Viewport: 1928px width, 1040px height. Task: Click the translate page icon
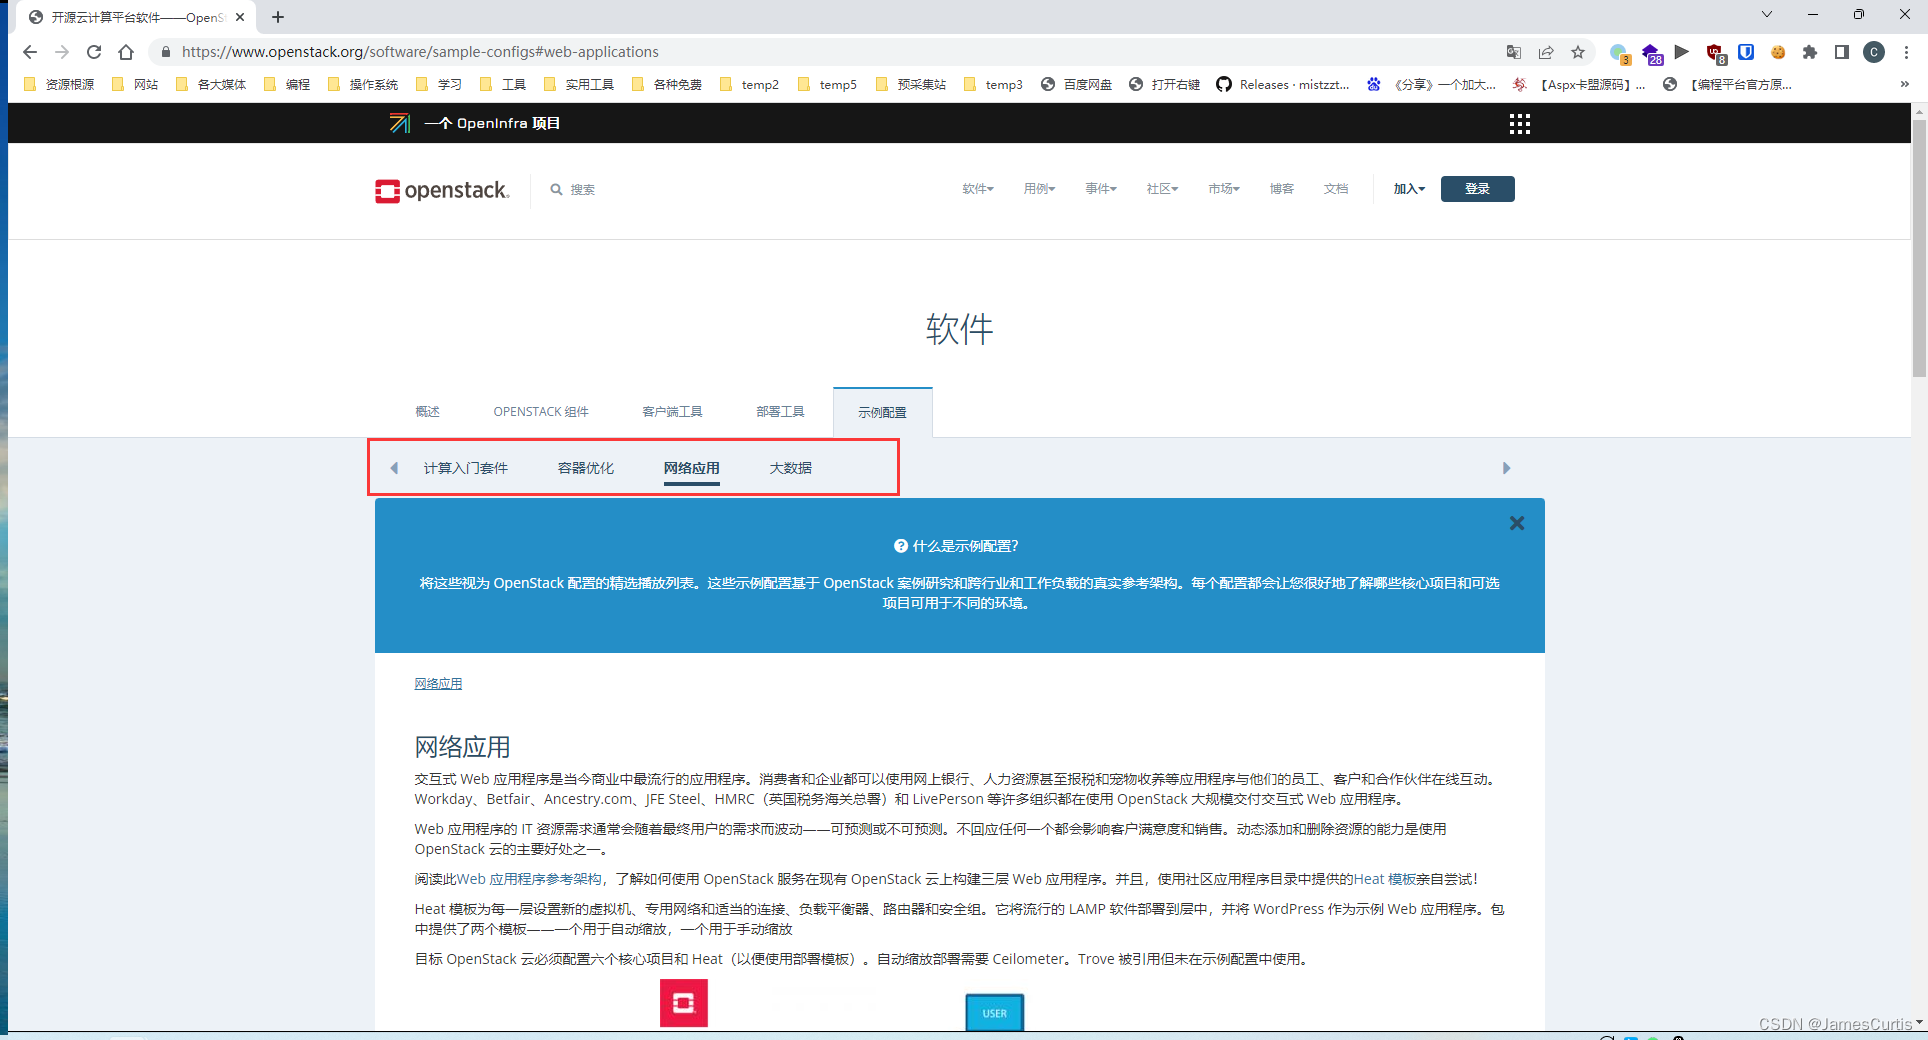coord(1514,52)
